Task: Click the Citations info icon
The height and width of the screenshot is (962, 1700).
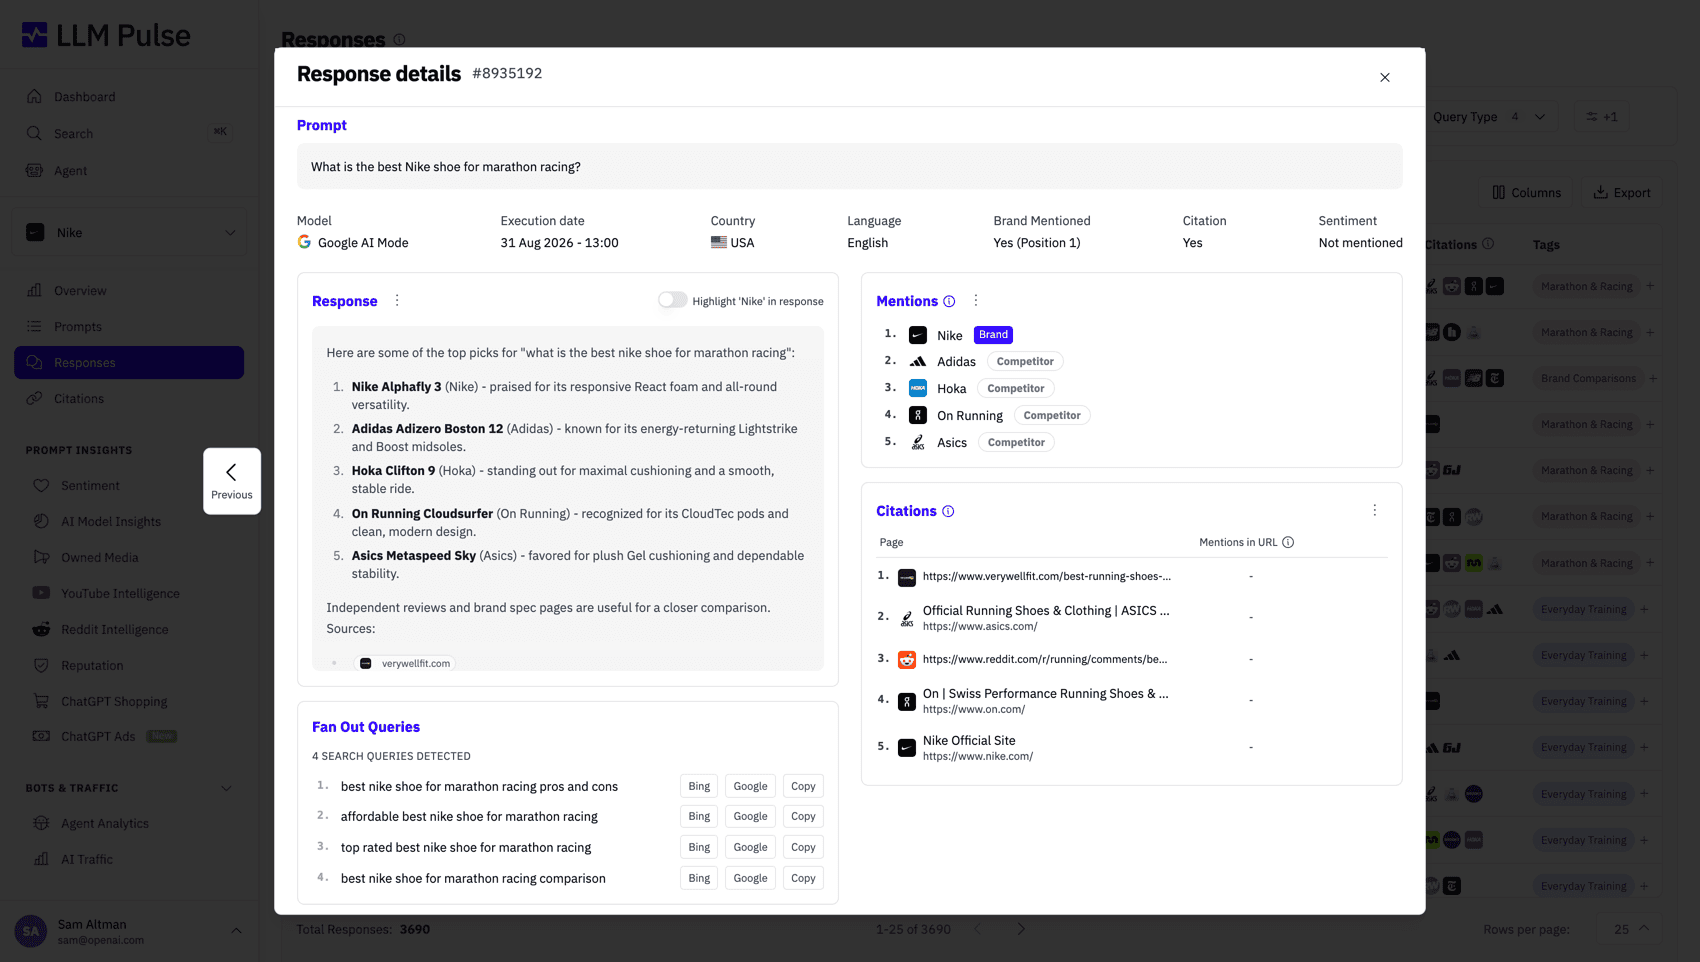Action: tap(948, 511)
